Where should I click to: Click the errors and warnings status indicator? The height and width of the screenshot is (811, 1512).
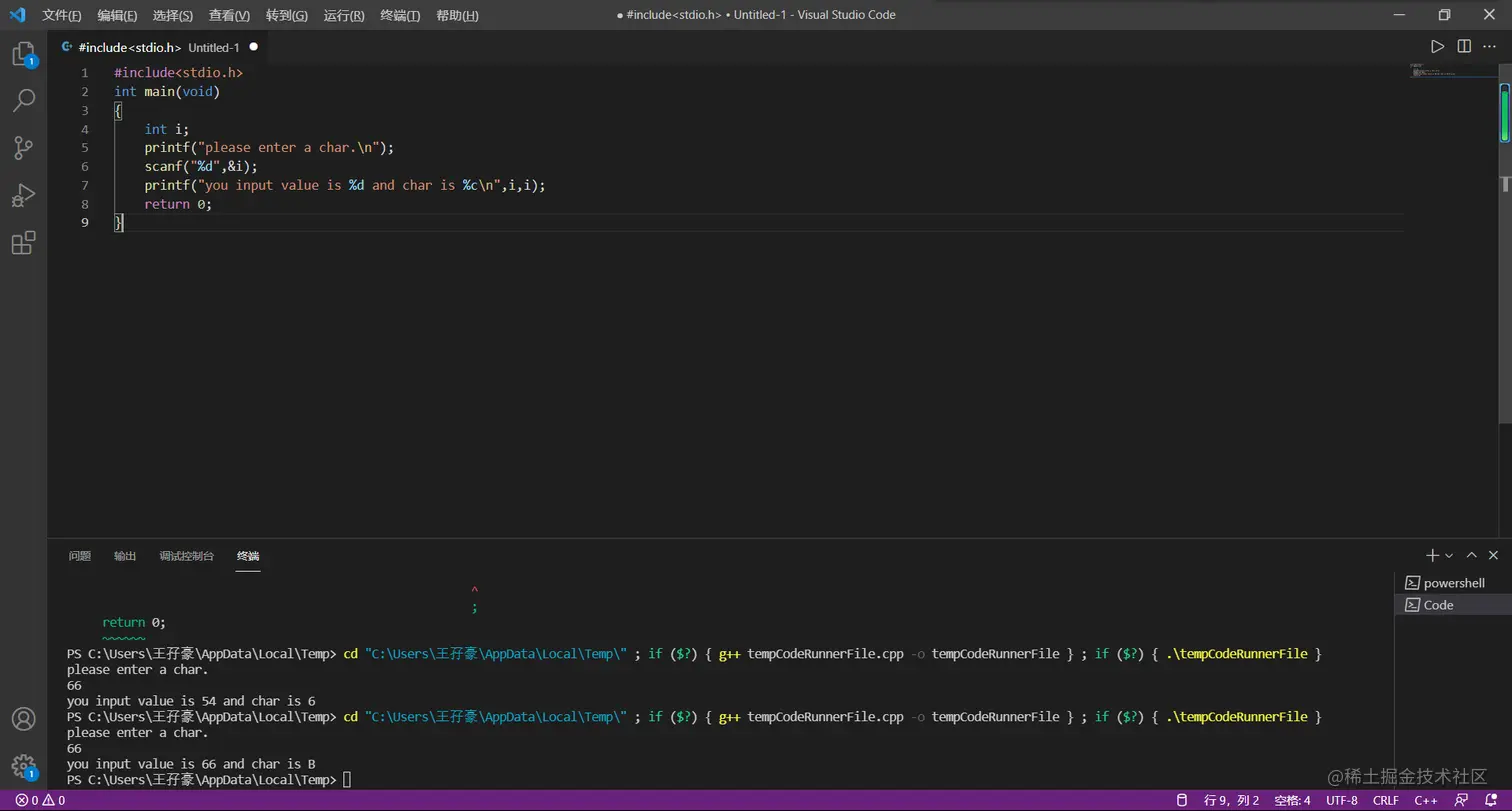pos(40,800)
